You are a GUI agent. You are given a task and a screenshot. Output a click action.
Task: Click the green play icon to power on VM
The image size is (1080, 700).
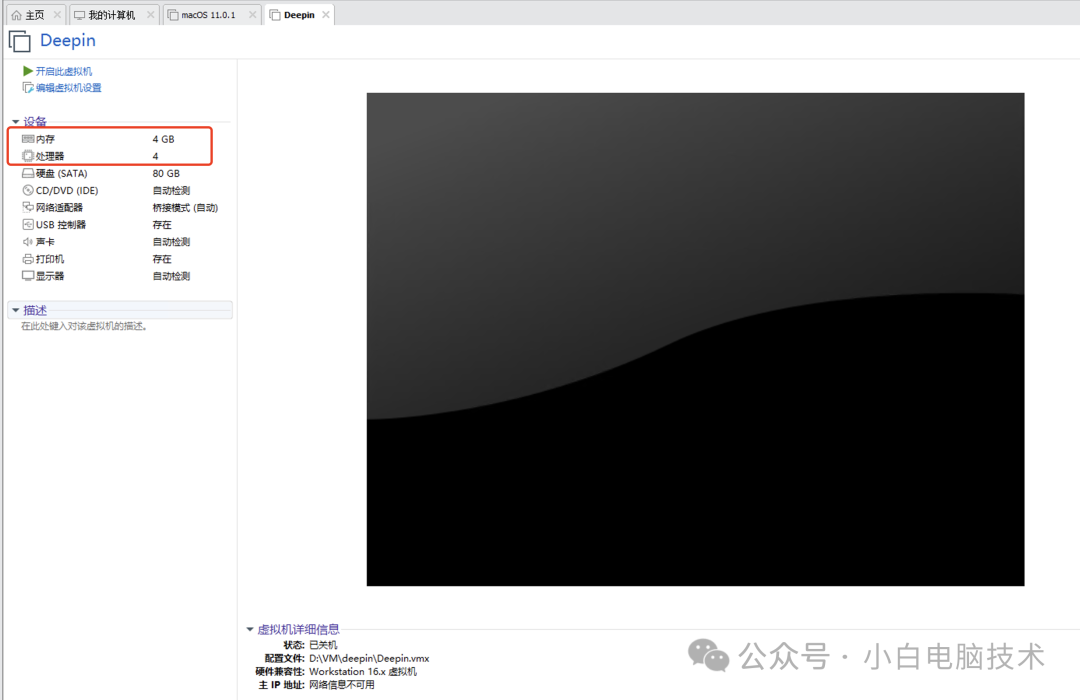(x=28, y=71)
